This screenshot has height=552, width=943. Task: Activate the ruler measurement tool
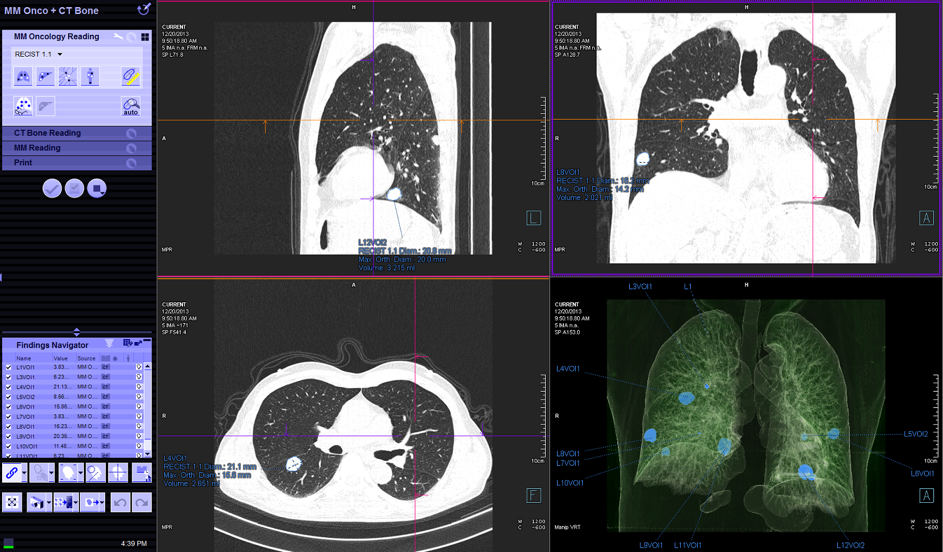point(131,76)
